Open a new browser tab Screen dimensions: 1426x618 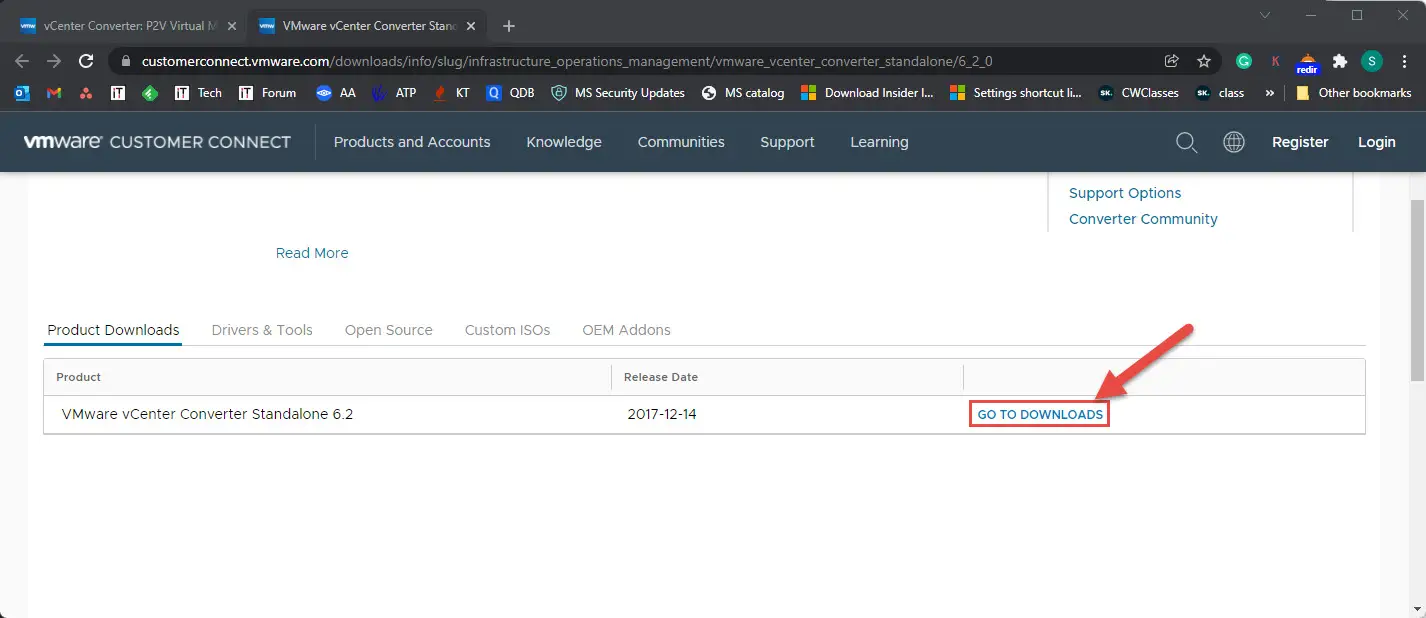[509, 26]
